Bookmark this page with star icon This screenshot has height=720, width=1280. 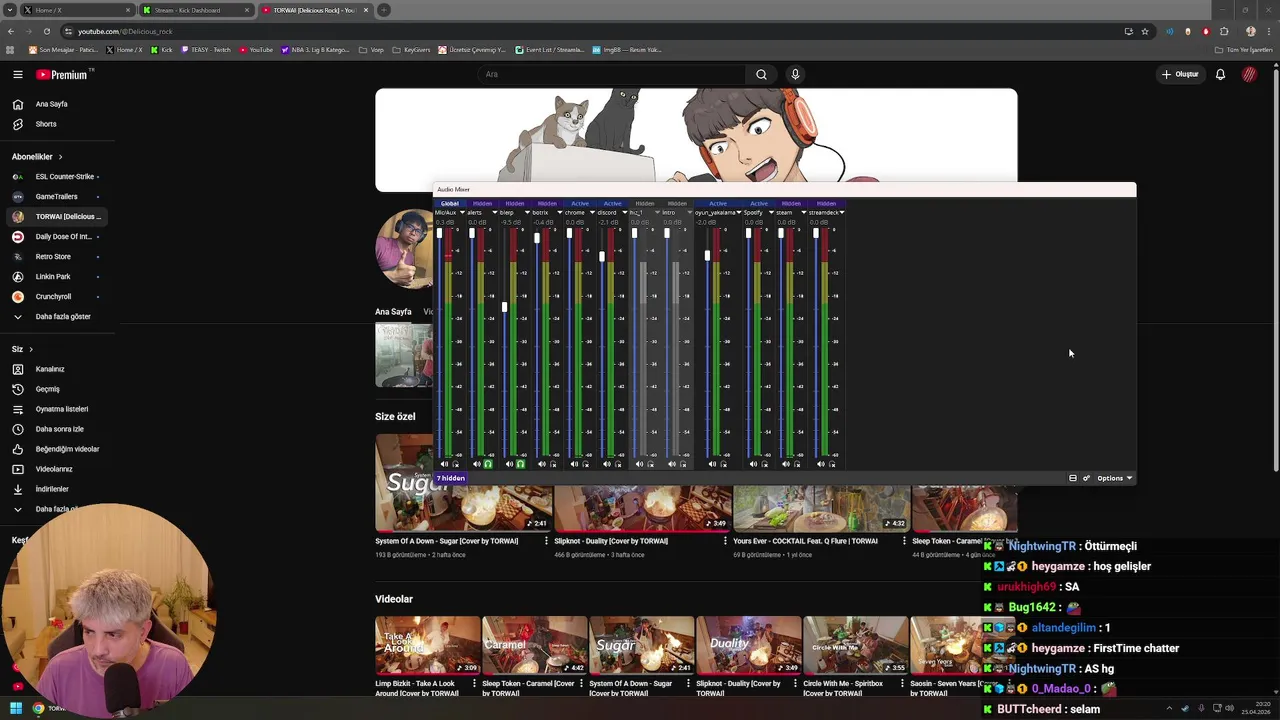[x=1145, y=31]
